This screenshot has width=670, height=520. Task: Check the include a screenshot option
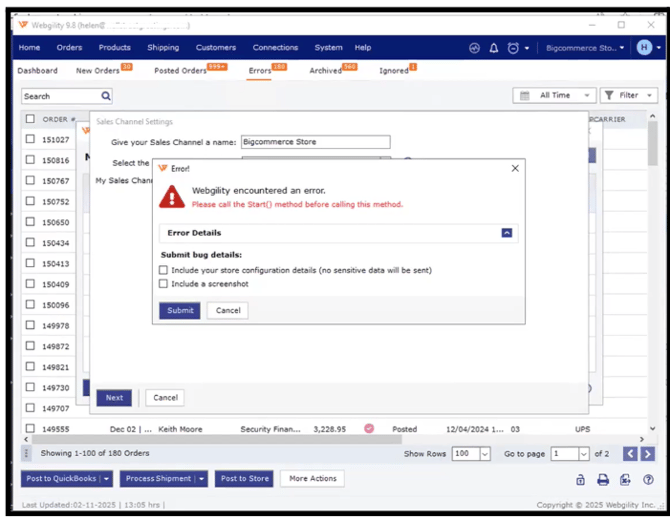[x=164, y=284]
